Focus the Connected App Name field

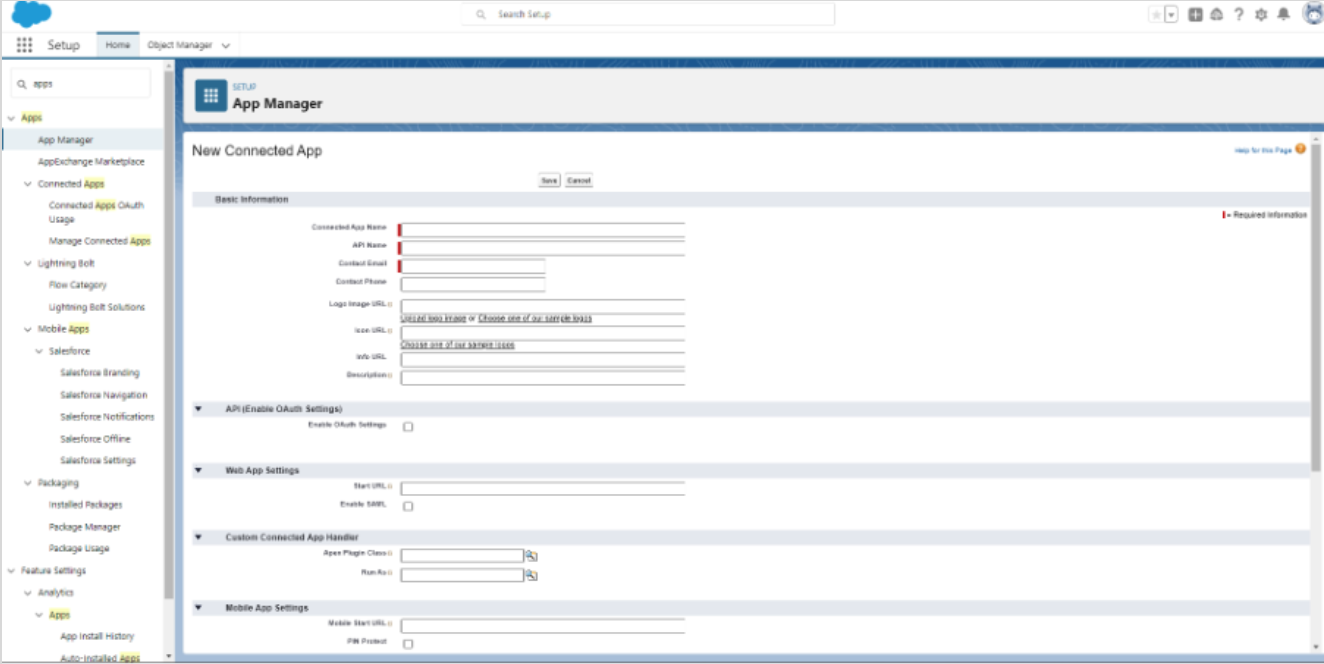point(543,229)
